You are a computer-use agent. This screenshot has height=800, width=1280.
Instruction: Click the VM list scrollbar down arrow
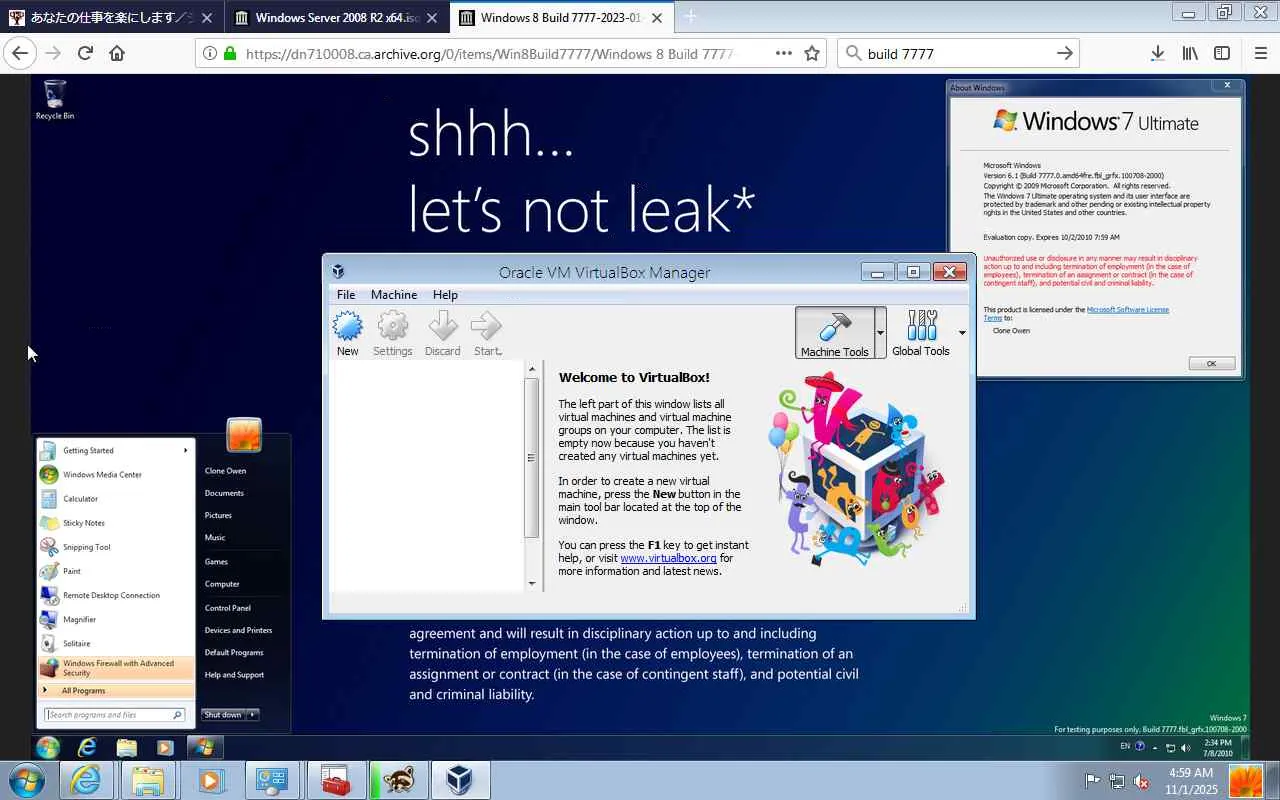(532, 583)
